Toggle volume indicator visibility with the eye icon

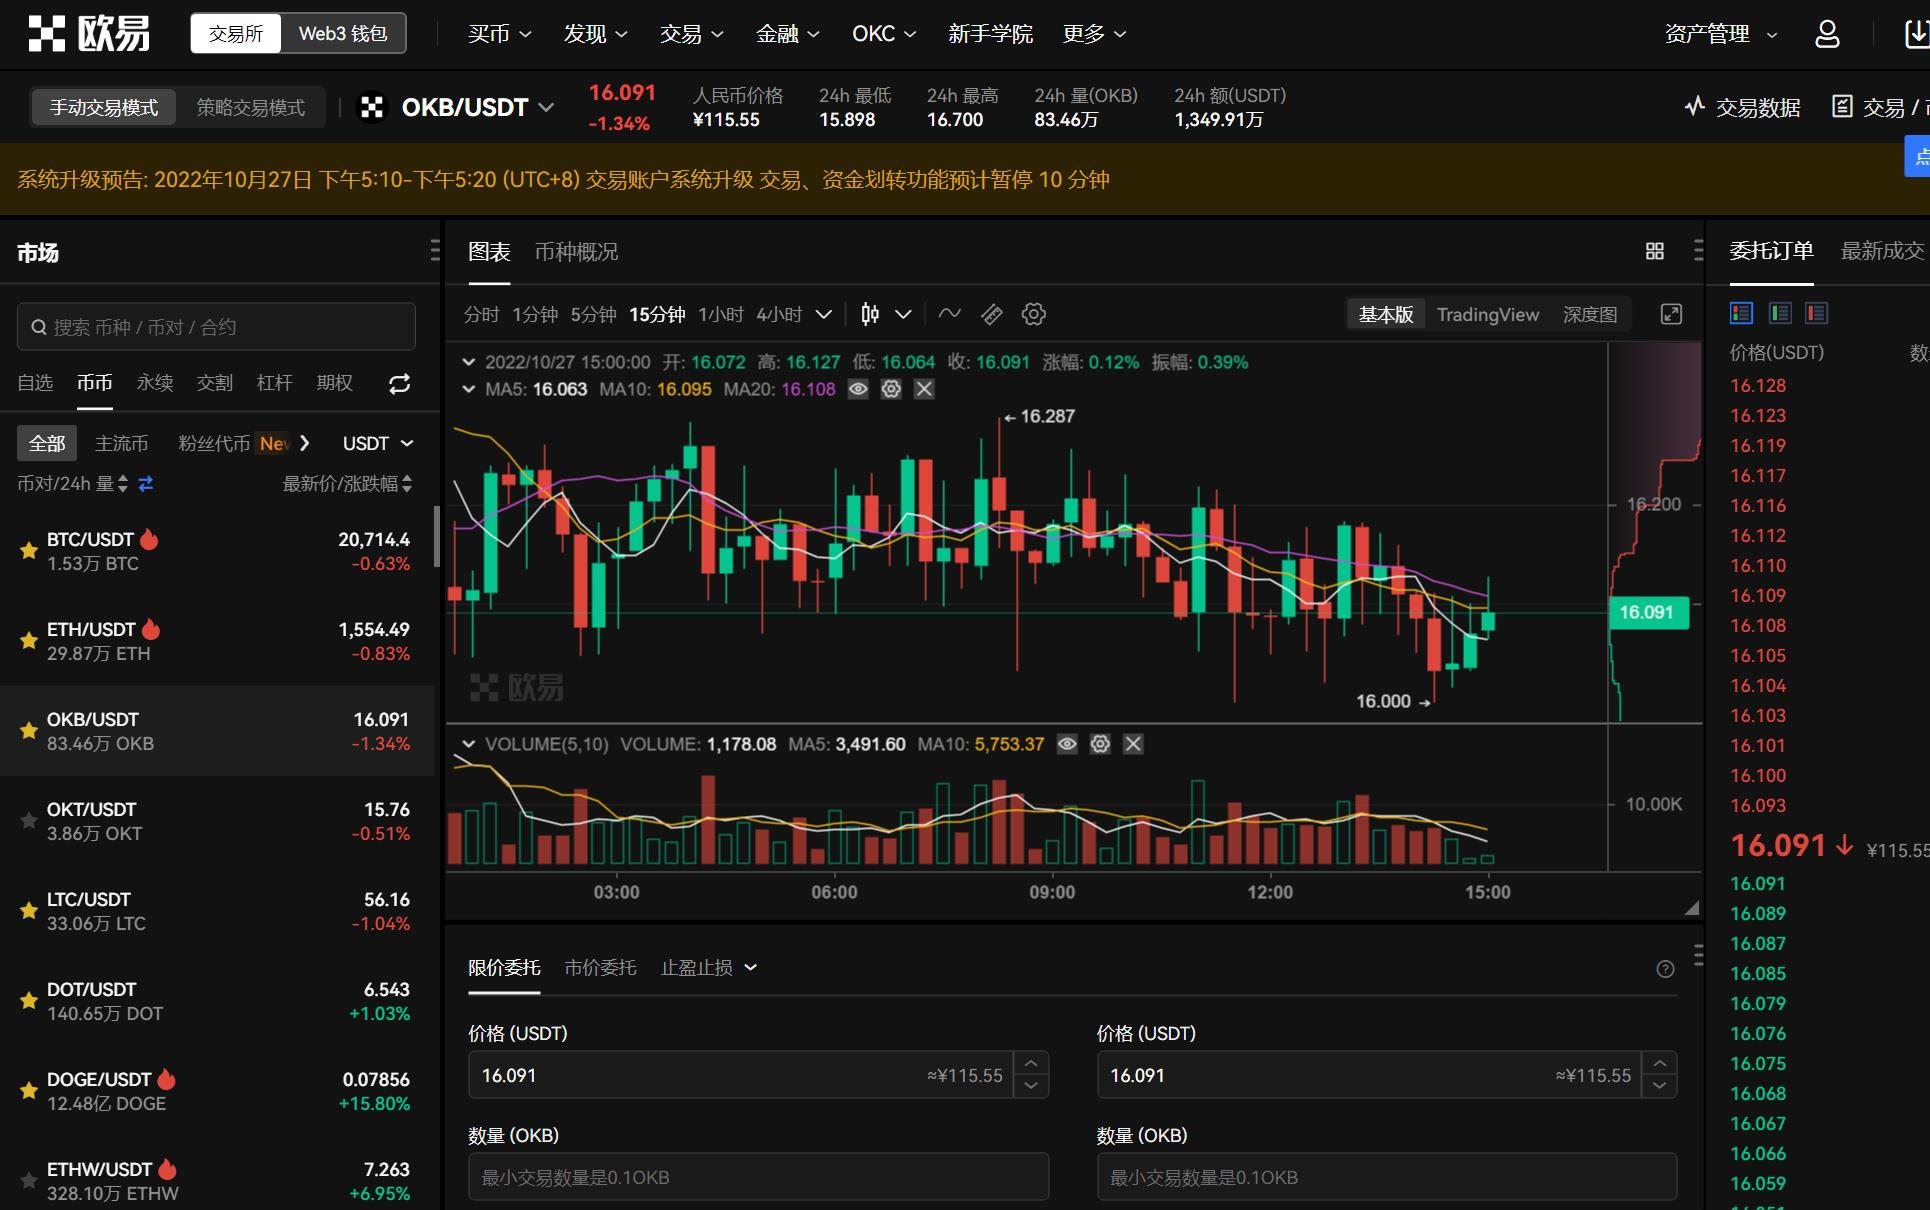click(1066, 744)
